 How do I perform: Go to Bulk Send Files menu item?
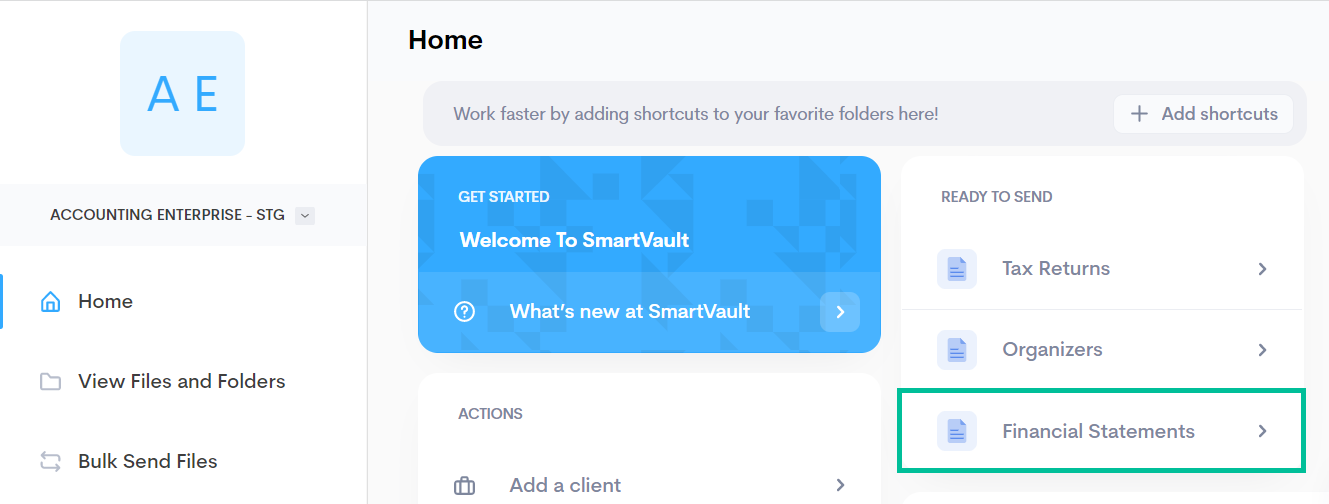(x=147, y=461)
